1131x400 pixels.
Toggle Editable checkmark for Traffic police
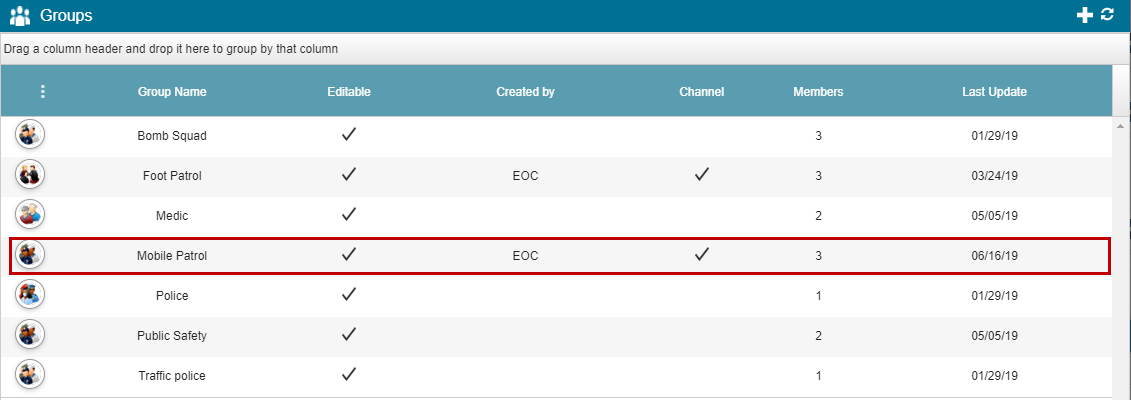tap(349, 374)
